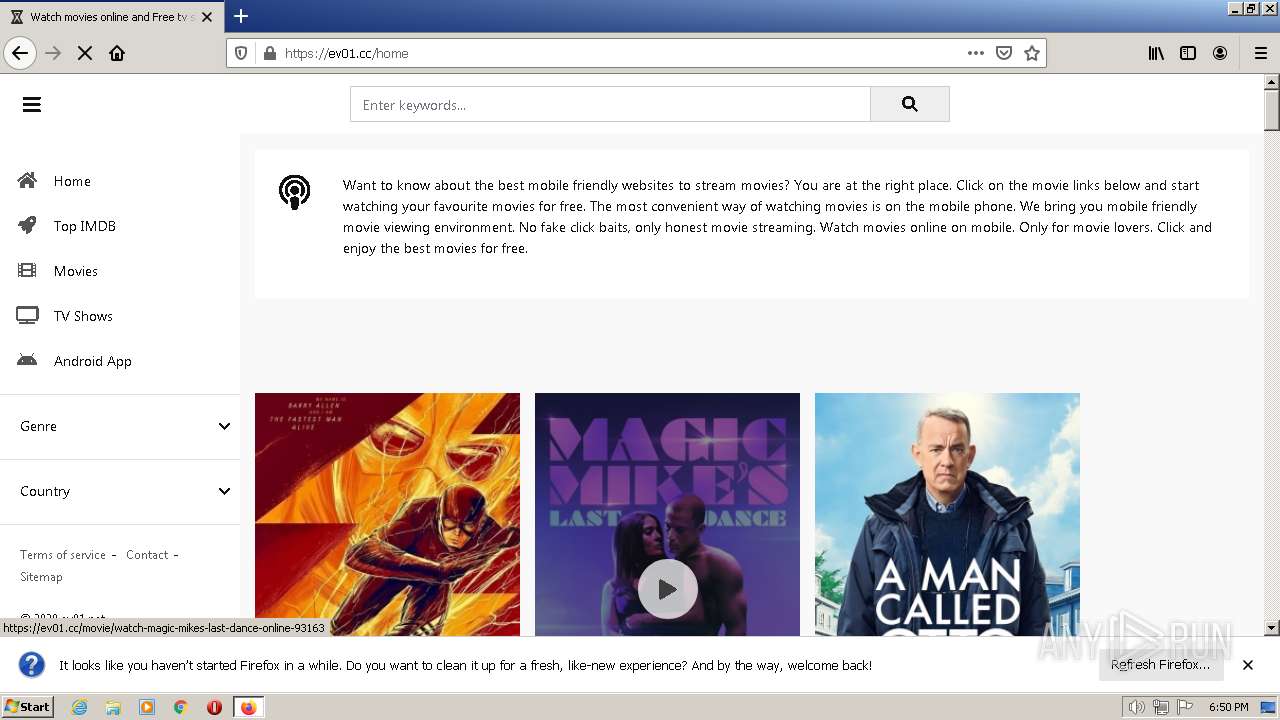Open the Contact link
The height and width of the screenshot is (720, 1280).
[147, 555]
